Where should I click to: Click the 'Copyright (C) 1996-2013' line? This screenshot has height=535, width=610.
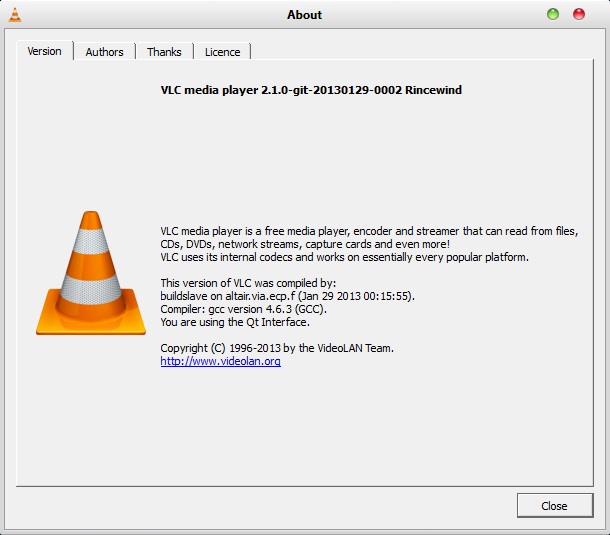[277, 348]
